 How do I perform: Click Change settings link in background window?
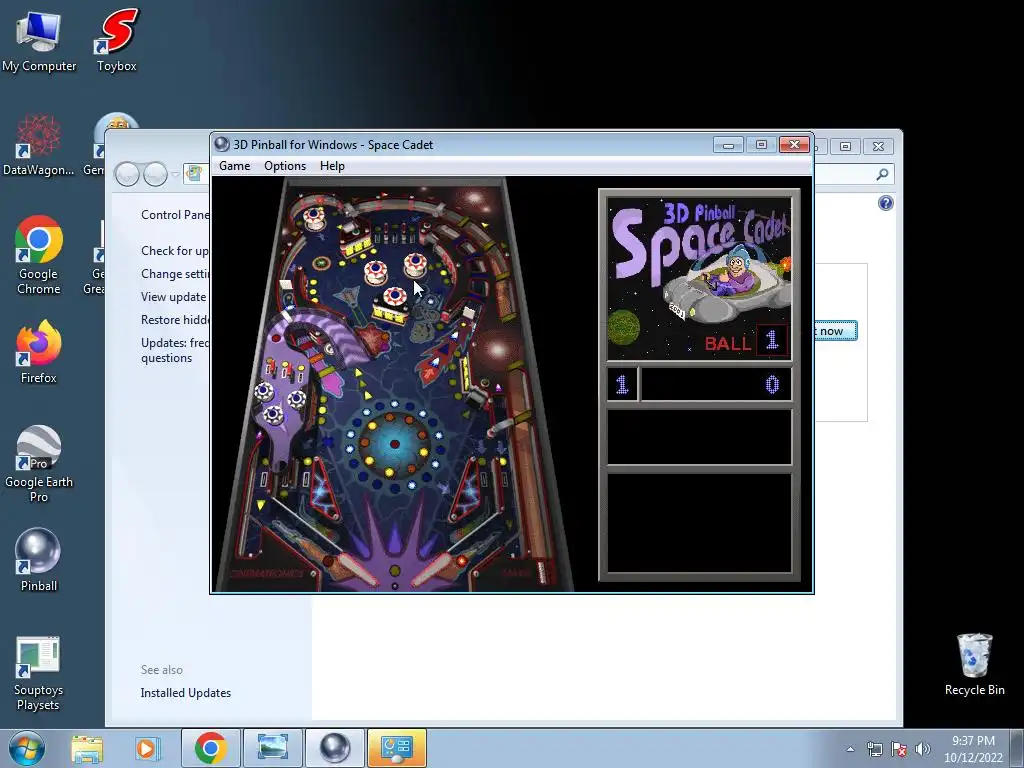tap(175, 274)
